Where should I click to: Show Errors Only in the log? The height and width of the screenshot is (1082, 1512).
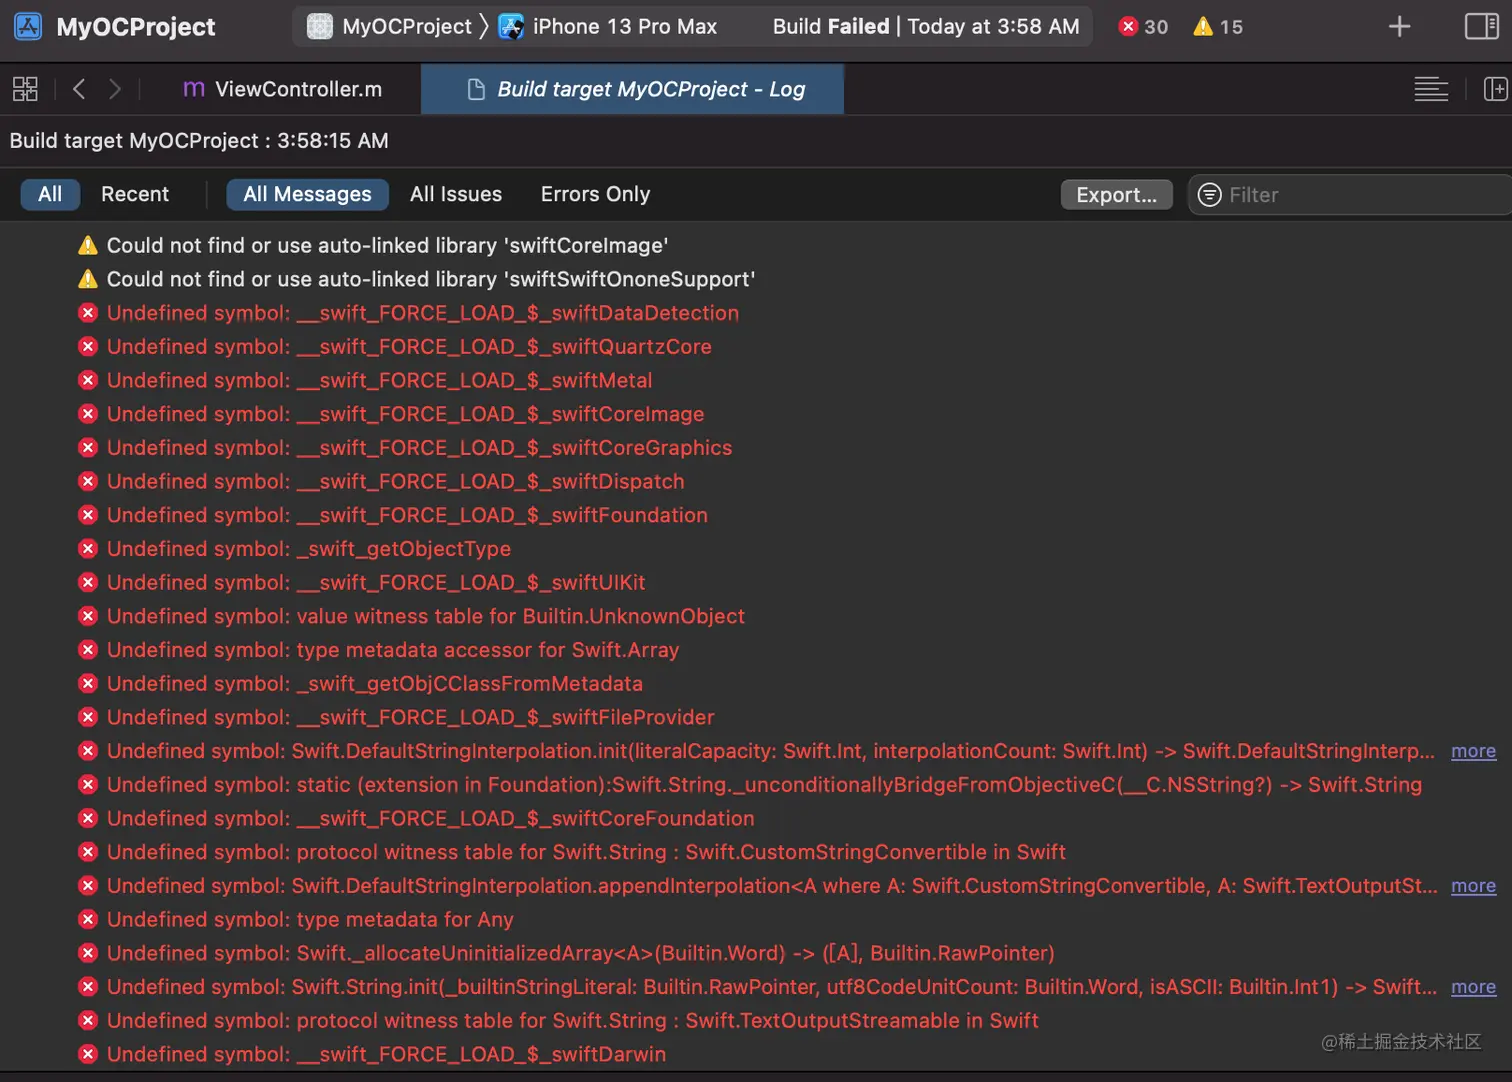point(595,195)
